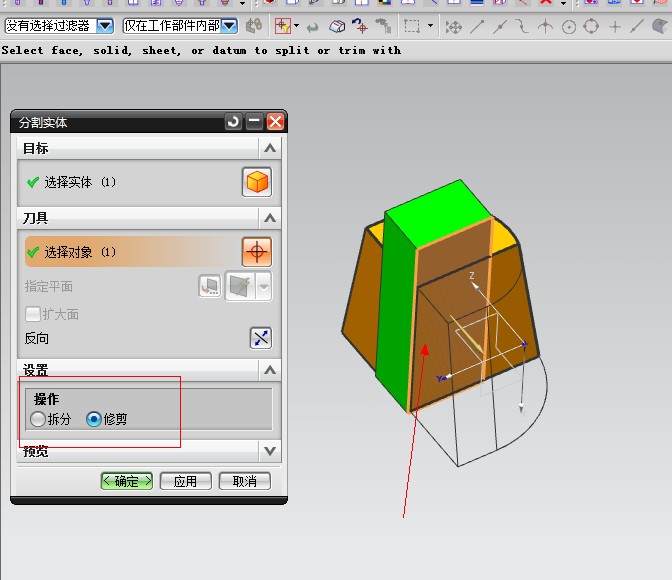This screenshot has height=580, width=672.
Task: Click the 确定 button
Action: pos(127,481)
